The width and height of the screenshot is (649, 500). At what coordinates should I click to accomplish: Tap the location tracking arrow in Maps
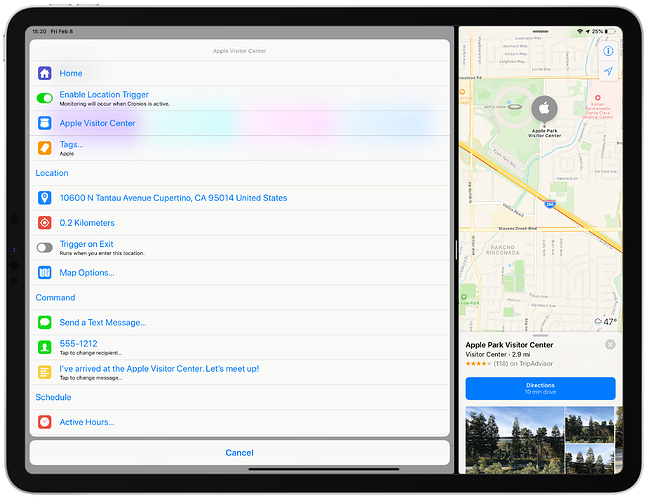point(608,71)
